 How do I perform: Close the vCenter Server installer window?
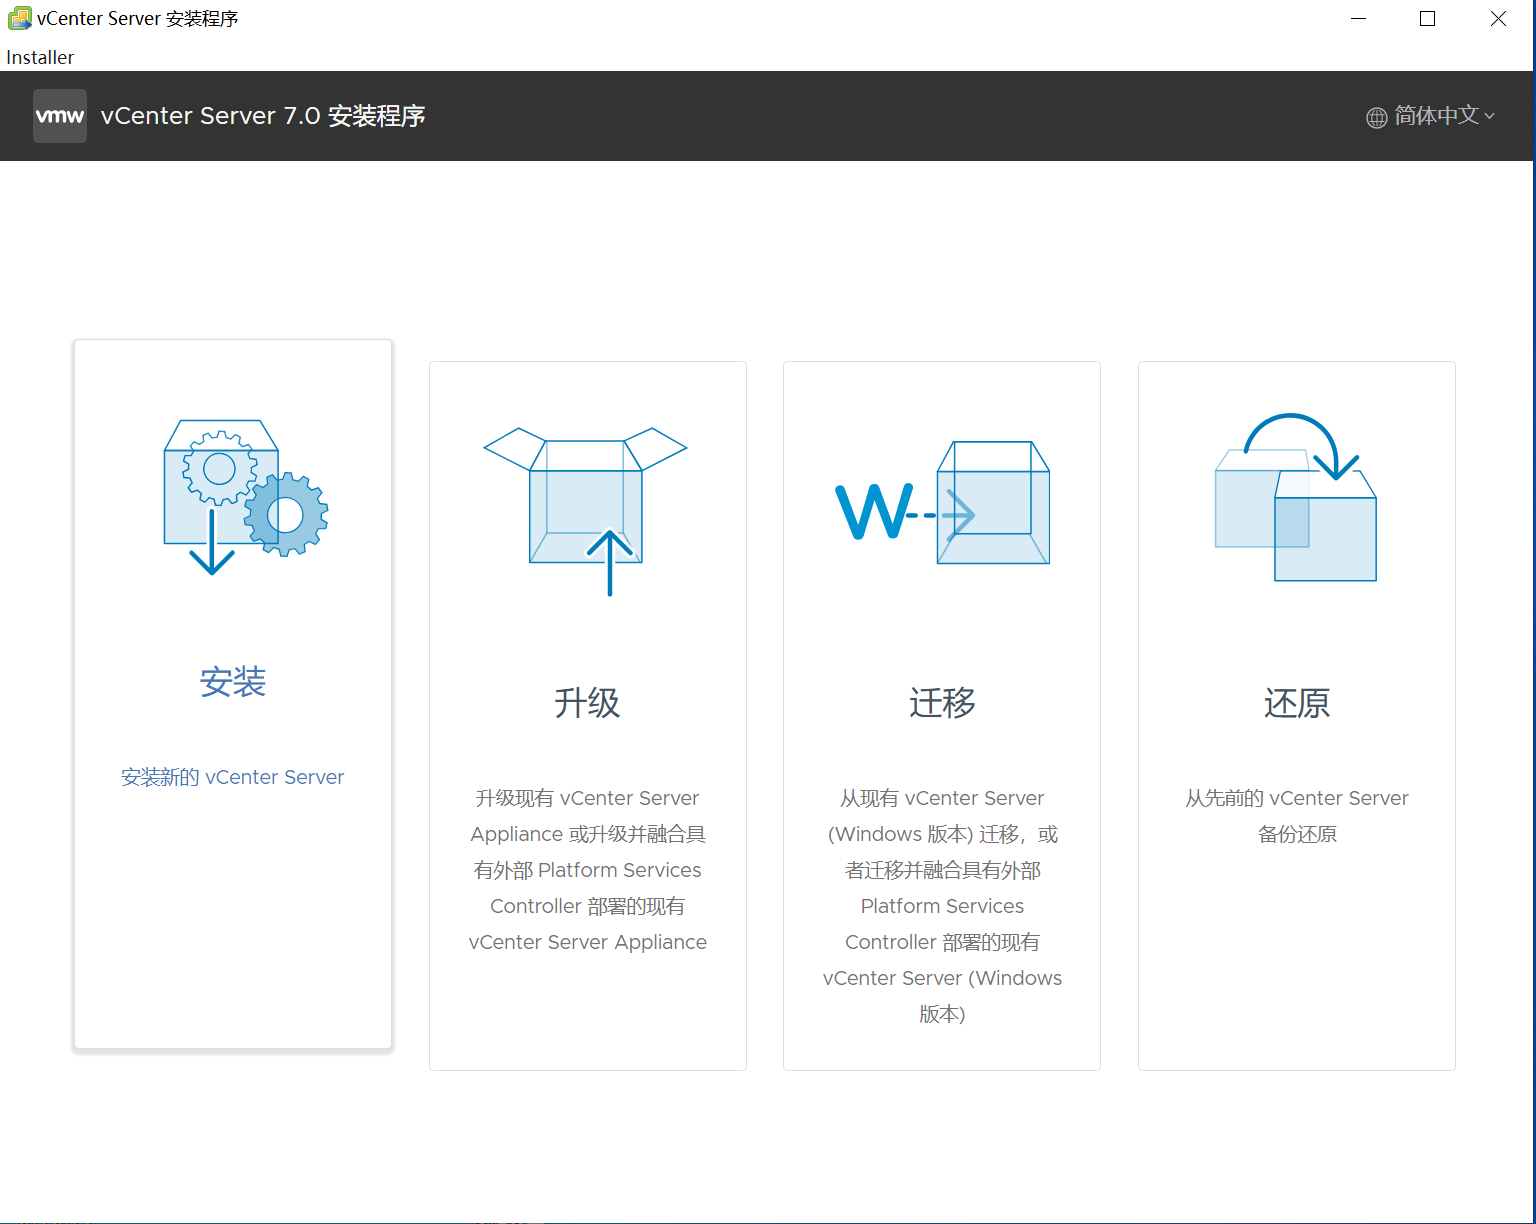click(1498, 19)
